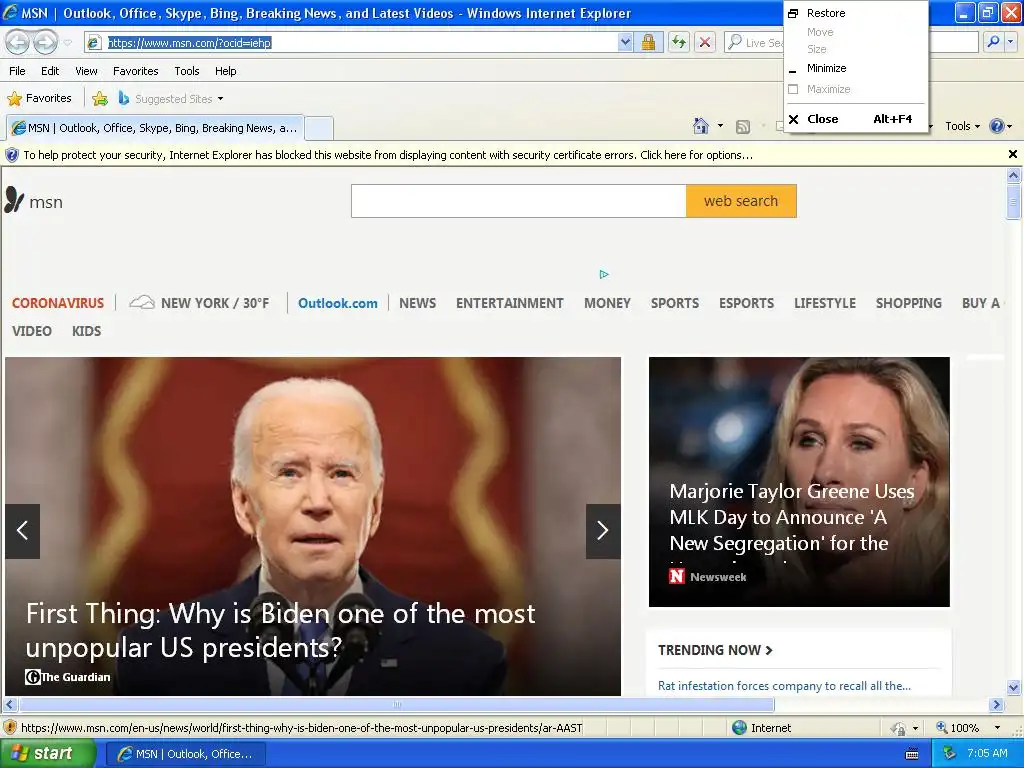Expand the Home button dropdown arrow

(x=720, y=126)
